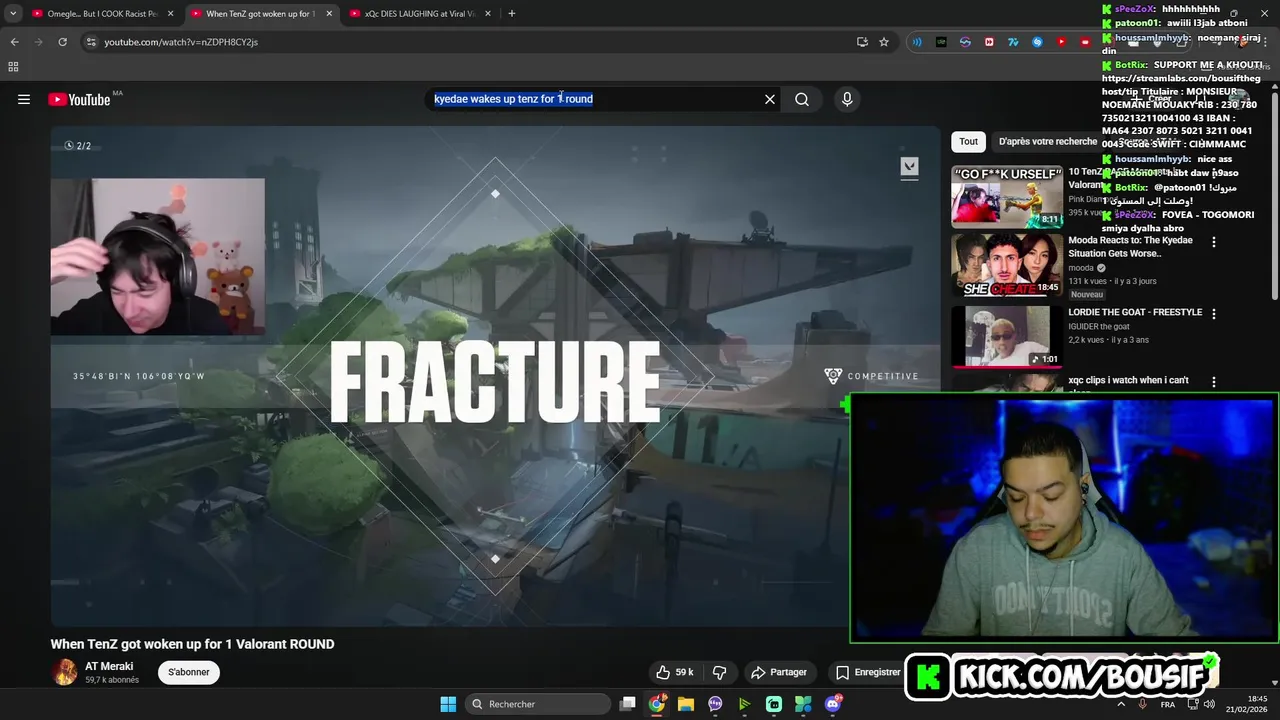This screenshot has height=720, width=1280.
Task: Open Task View on the taskbar
Action: tap(628, 704)
